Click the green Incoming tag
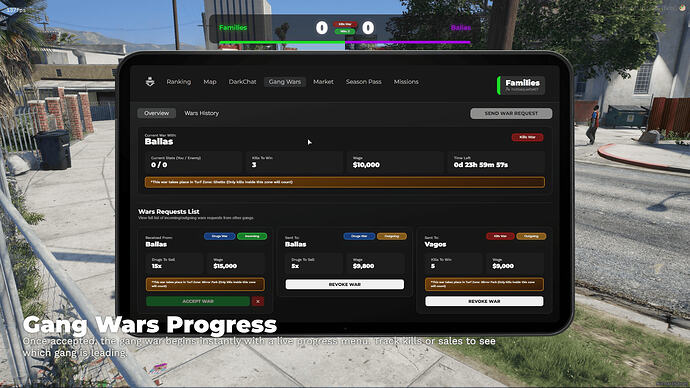The image size is (690, 388). click(x=252, y=236)
